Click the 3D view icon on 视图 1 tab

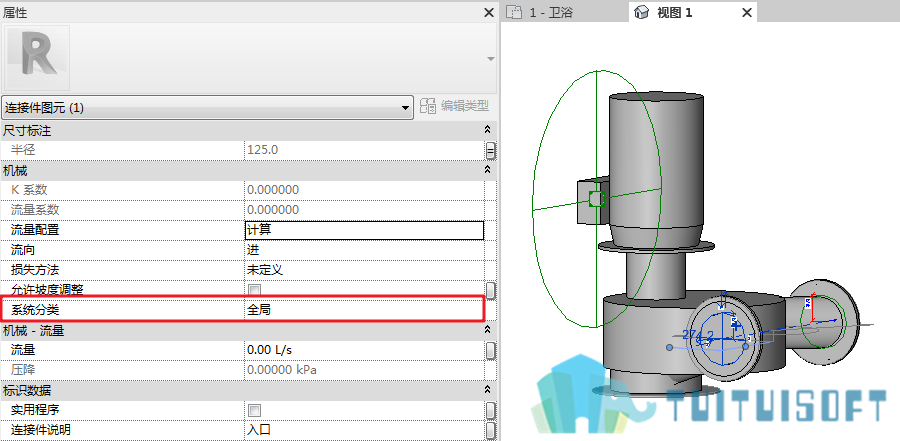[642, 12]
